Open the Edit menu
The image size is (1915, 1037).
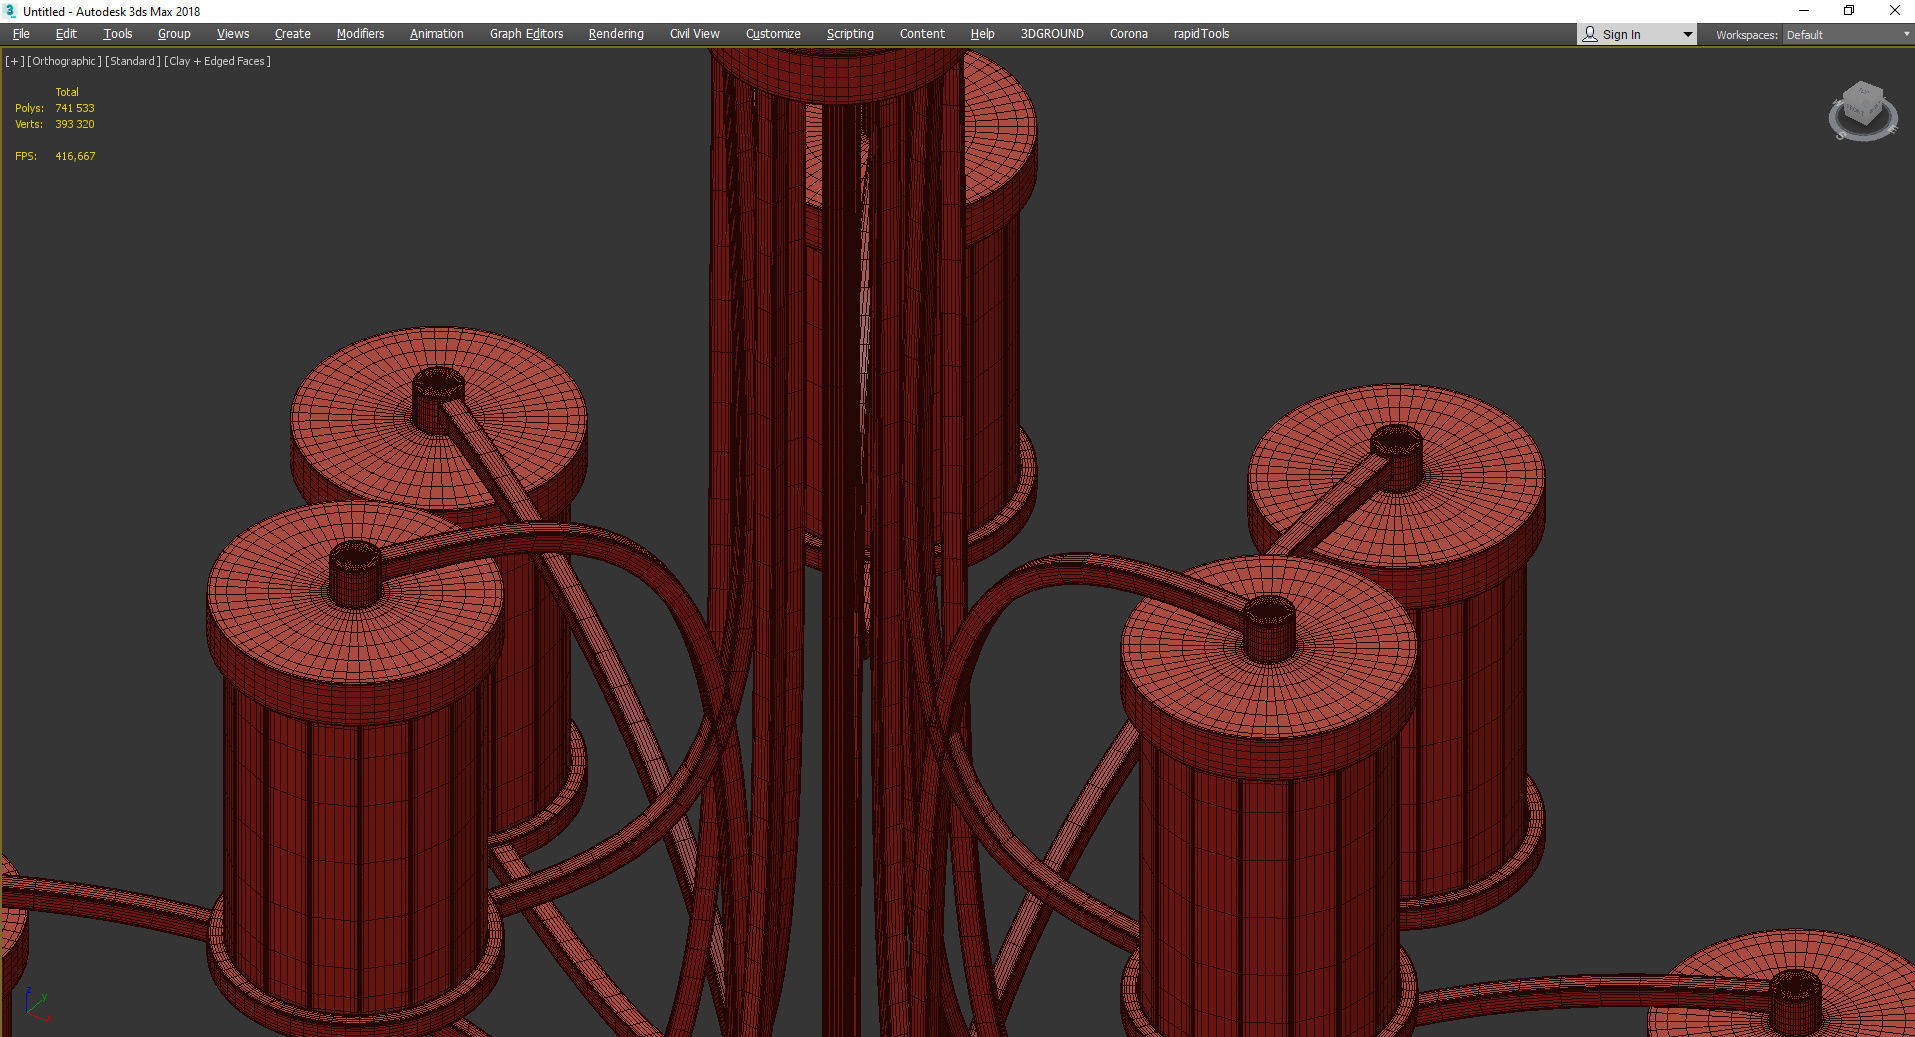(66, 34)
